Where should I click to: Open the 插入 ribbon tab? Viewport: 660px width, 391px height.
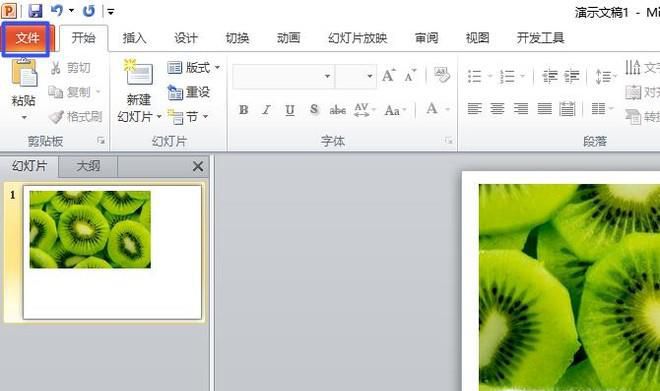(x=134, y=38)
